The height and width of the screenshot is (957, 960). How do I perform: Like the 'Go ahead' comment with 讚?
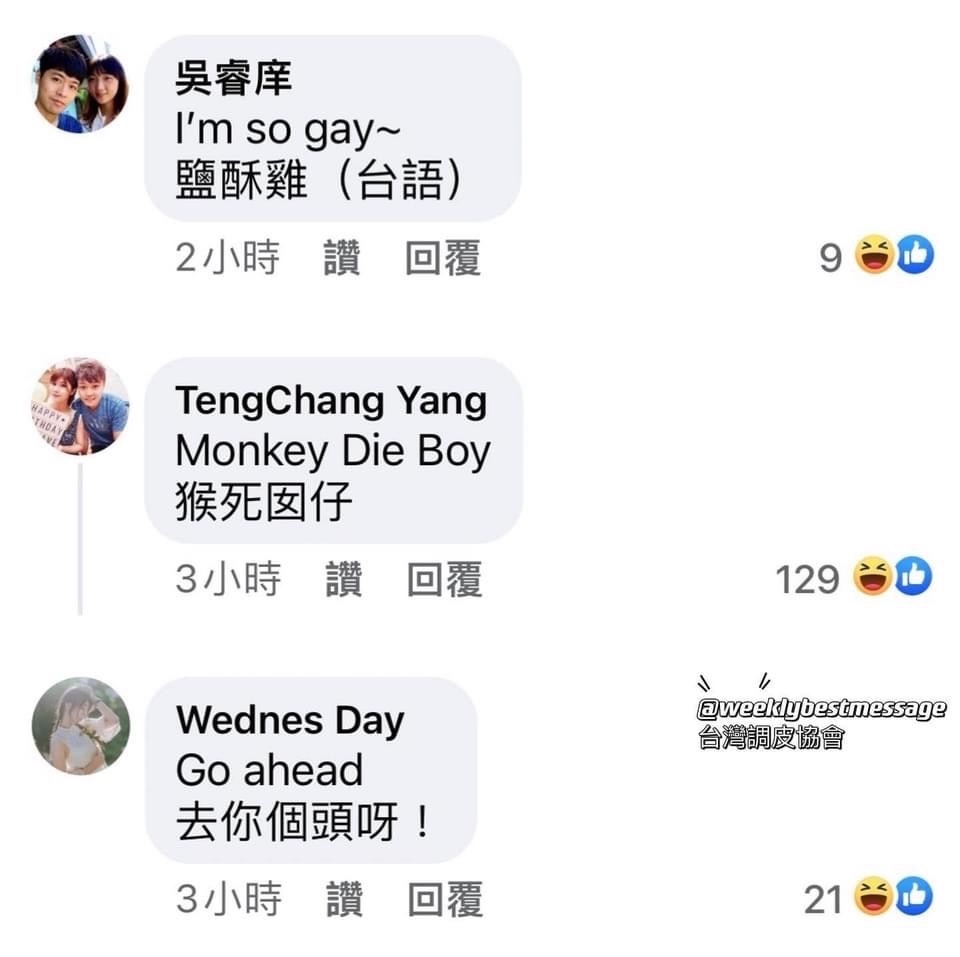[x=345, y=899]
